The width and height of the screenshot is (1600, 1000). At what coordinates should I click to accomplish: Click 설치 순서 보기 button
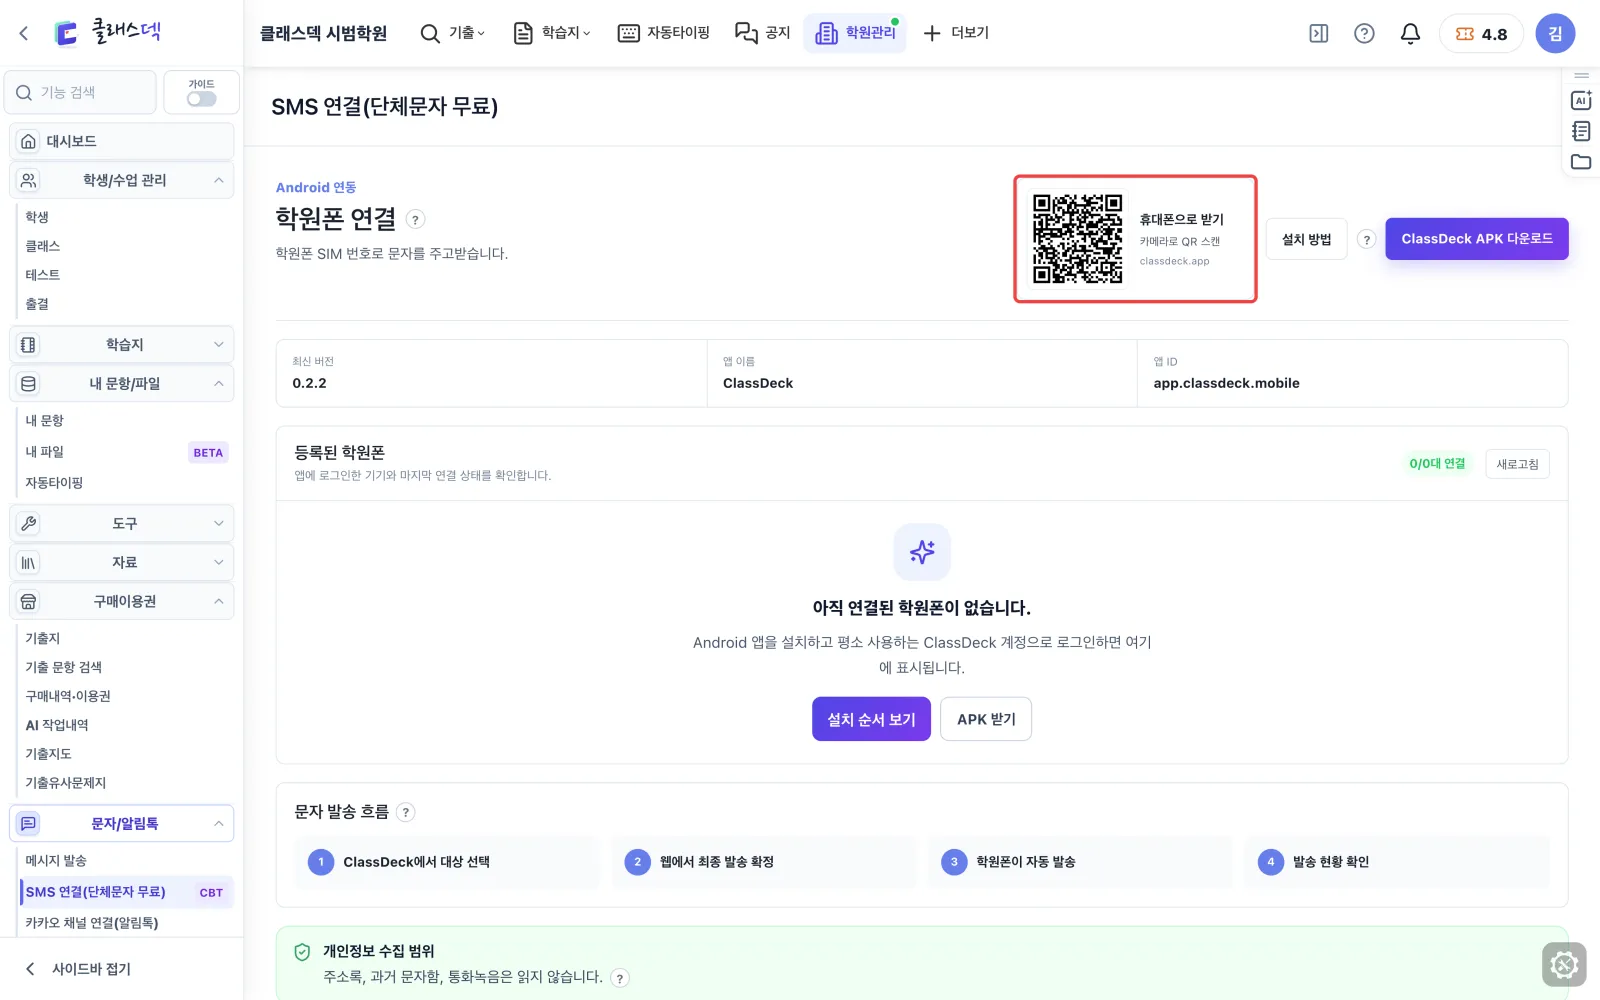point(871,719)
